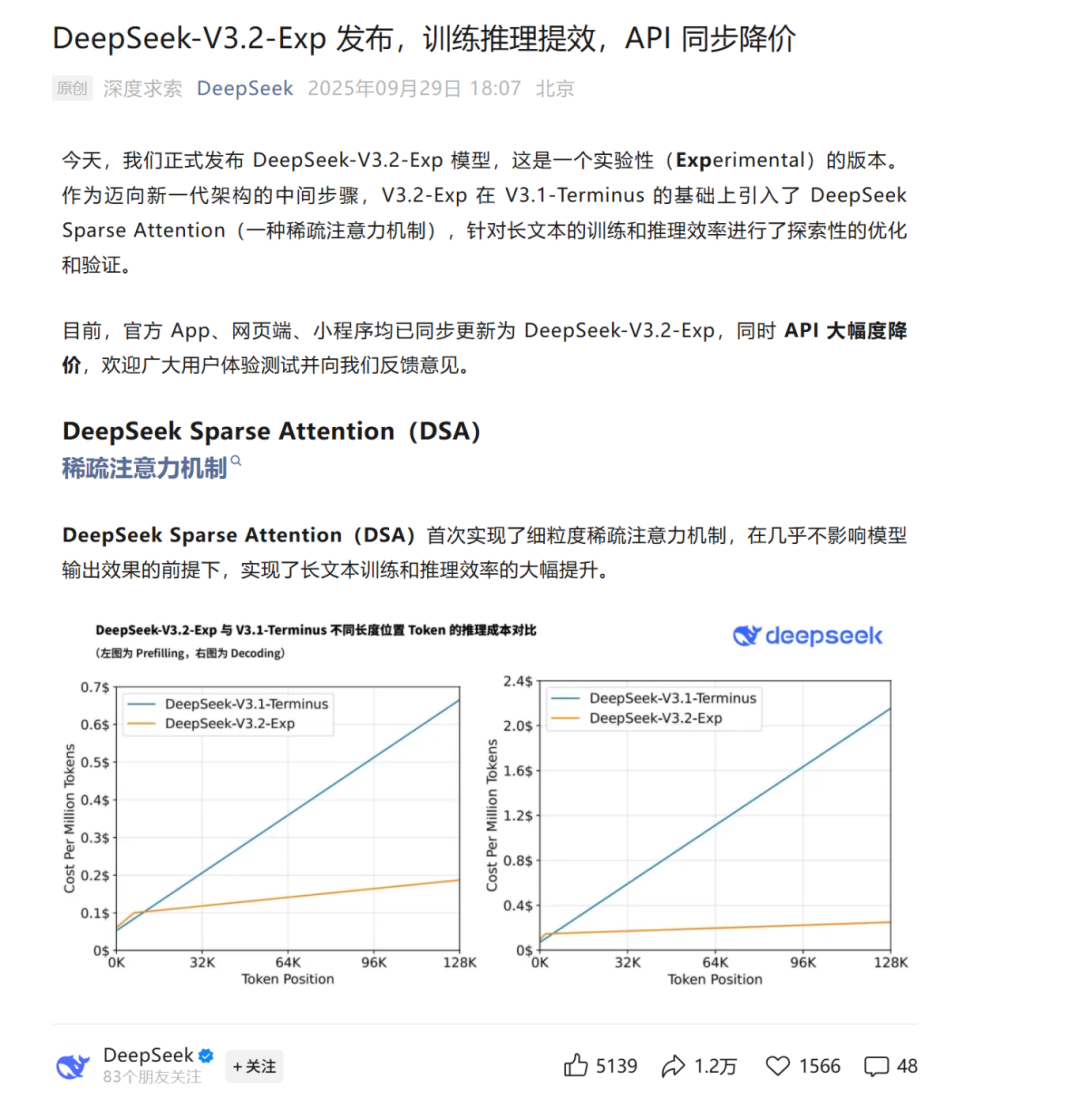Click the article title DeepSeek-V3.2-Exp 发布

424,38
